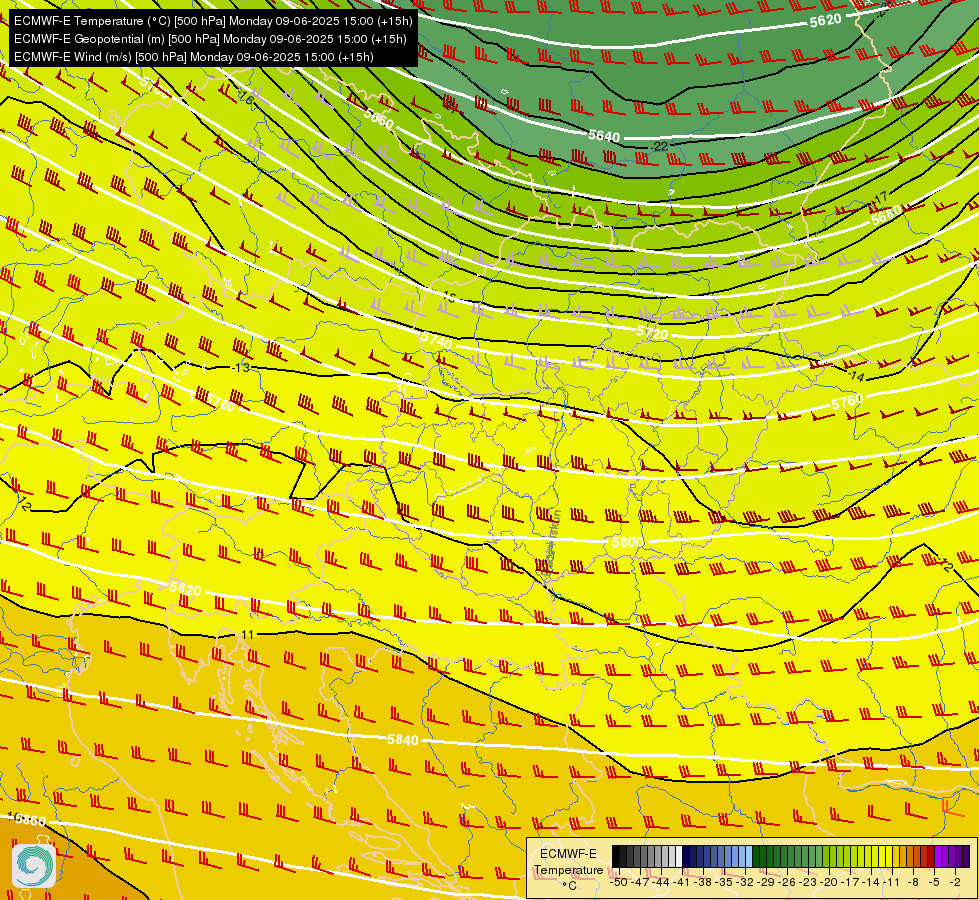Click the -8 value in the legend
This screenshot has width=979, height=900.
pyautogui.click(x=913, y=882)
